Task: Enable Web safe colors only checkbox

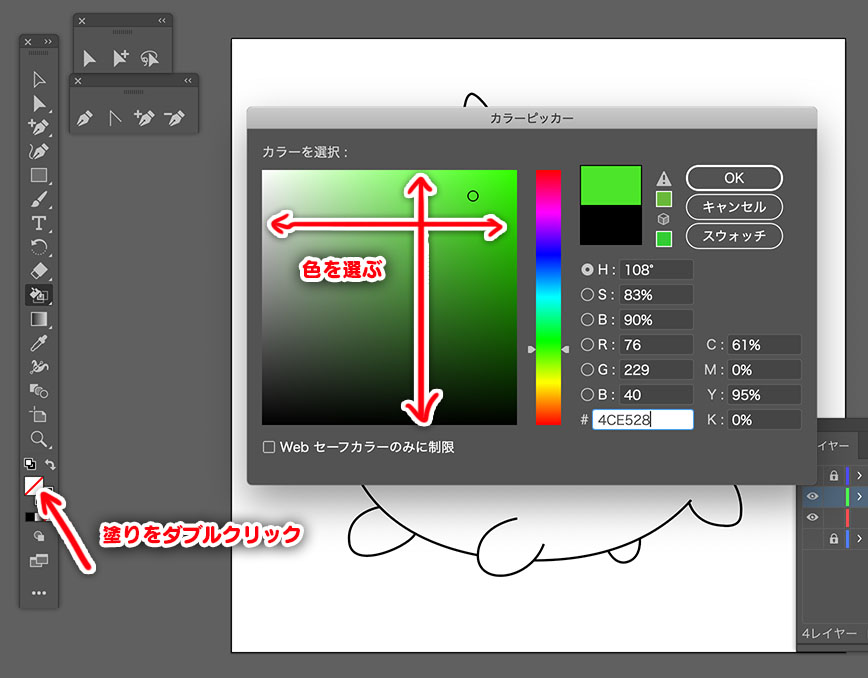Action: pos(268,447)
